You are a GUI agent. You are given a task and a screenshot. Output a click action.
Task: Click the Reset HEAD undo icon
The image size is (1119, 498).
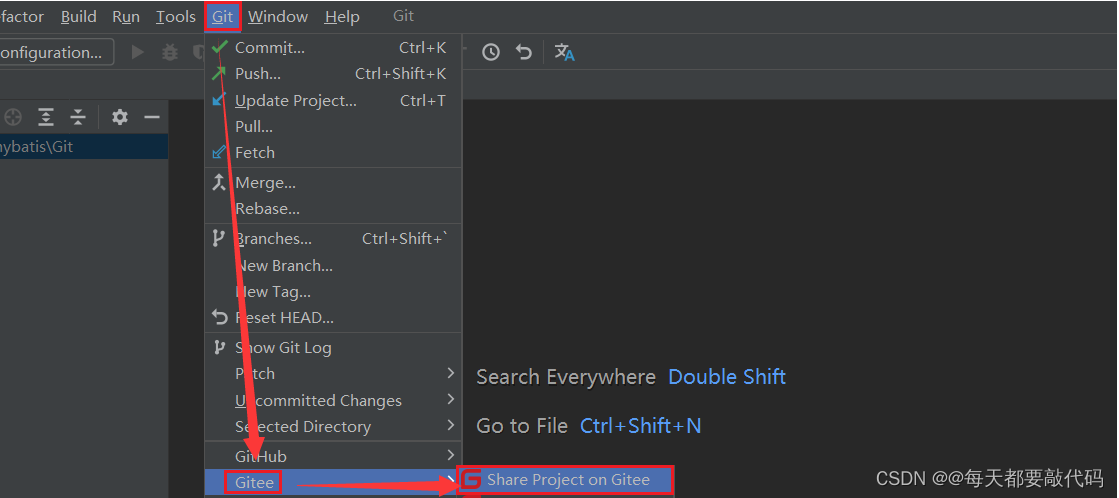pos(220,317)
